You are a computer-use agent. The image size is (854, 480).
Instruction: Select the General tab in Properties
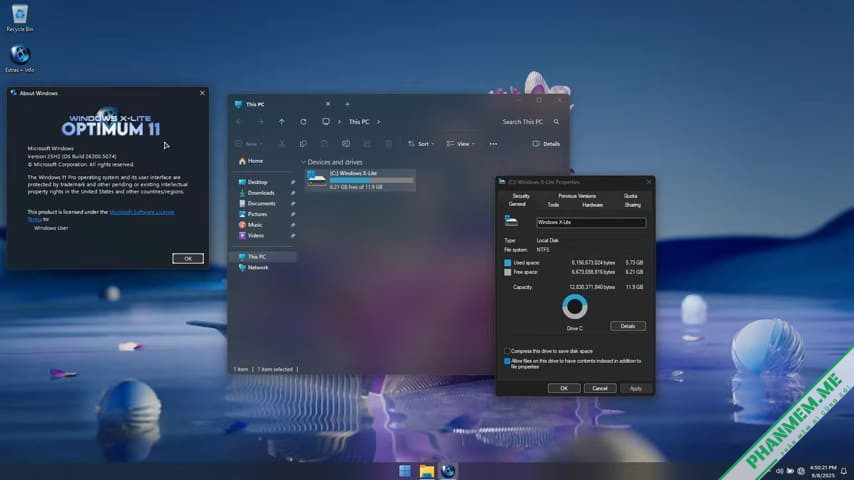pyautogui.click(x=517, y=204)
